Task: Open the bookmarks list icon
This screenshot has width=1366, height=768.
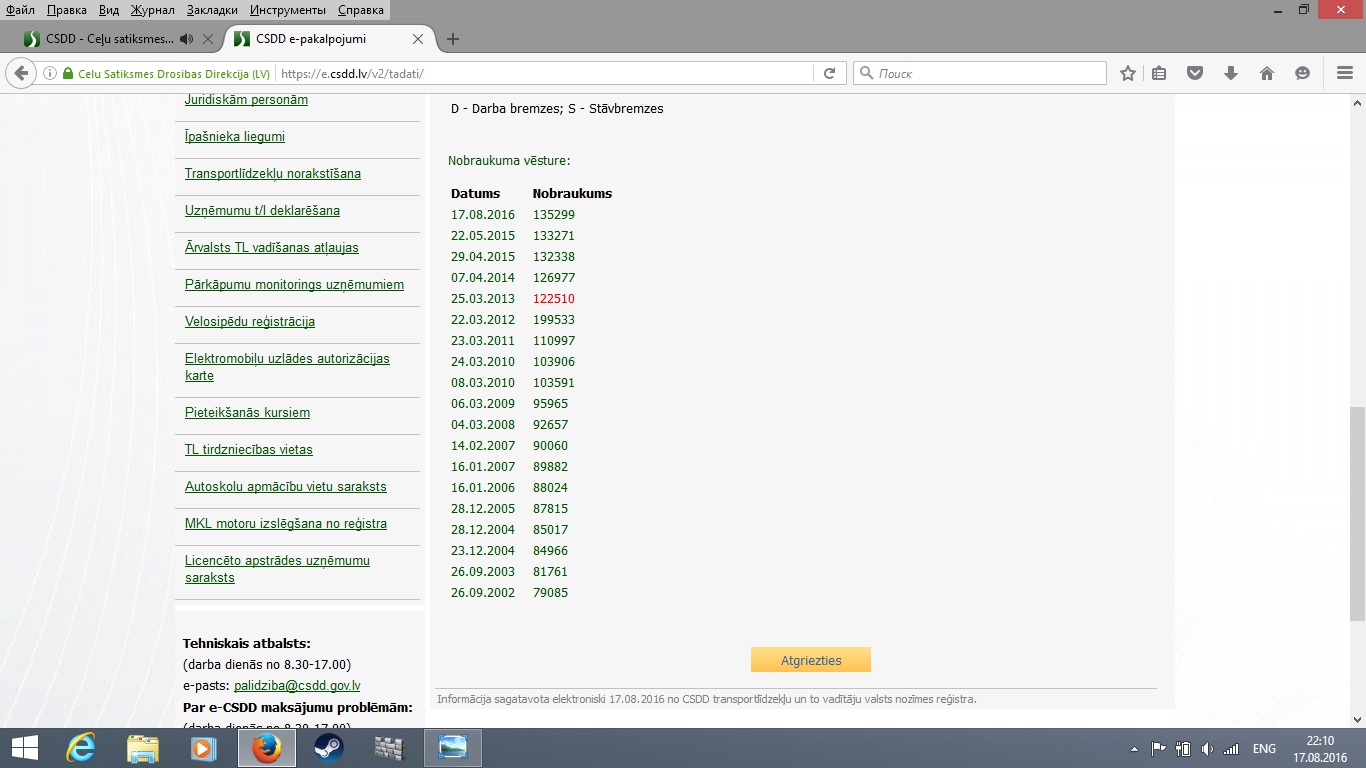Action: [x=1159, y=73]
